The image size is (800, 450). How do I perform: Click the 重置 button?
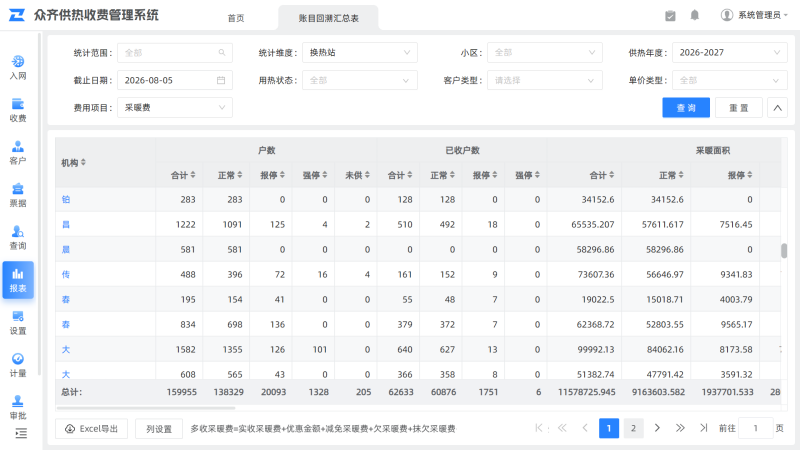(x=738, y=108)
